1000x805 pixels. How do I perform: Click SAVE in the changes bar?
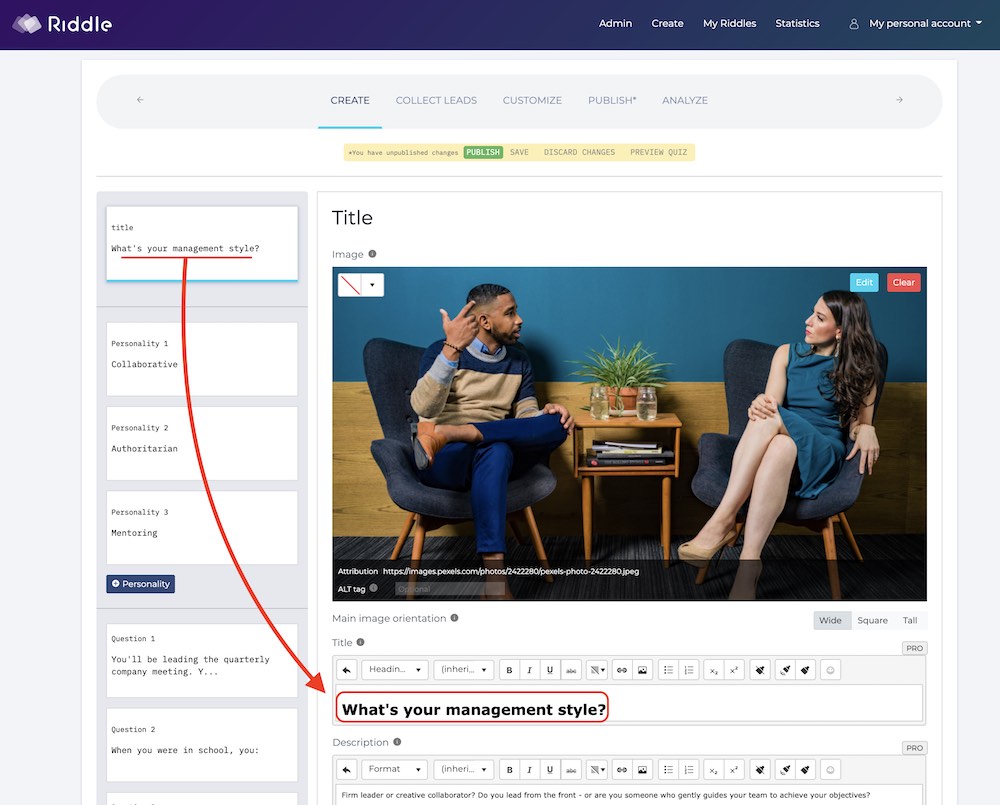[x=519, y=152]
